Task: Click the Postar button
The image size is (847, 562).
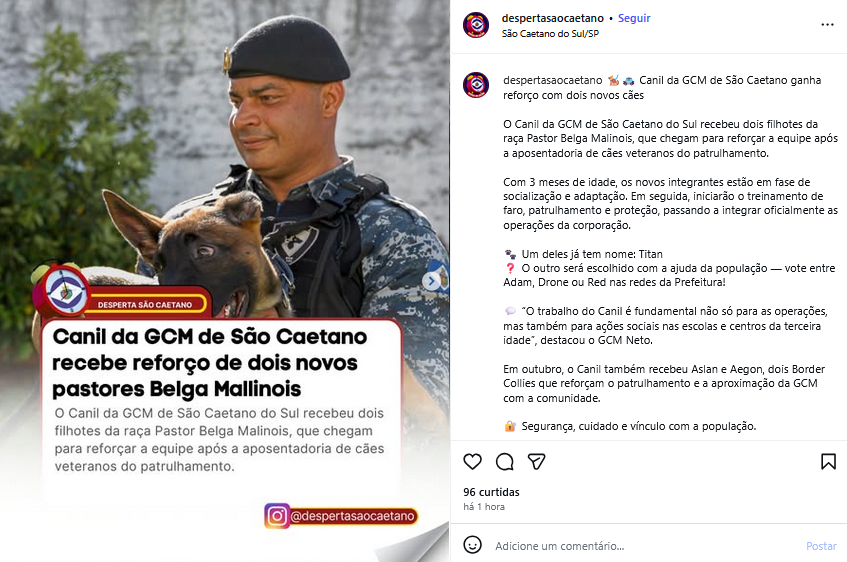Action: tap(821, 546)
